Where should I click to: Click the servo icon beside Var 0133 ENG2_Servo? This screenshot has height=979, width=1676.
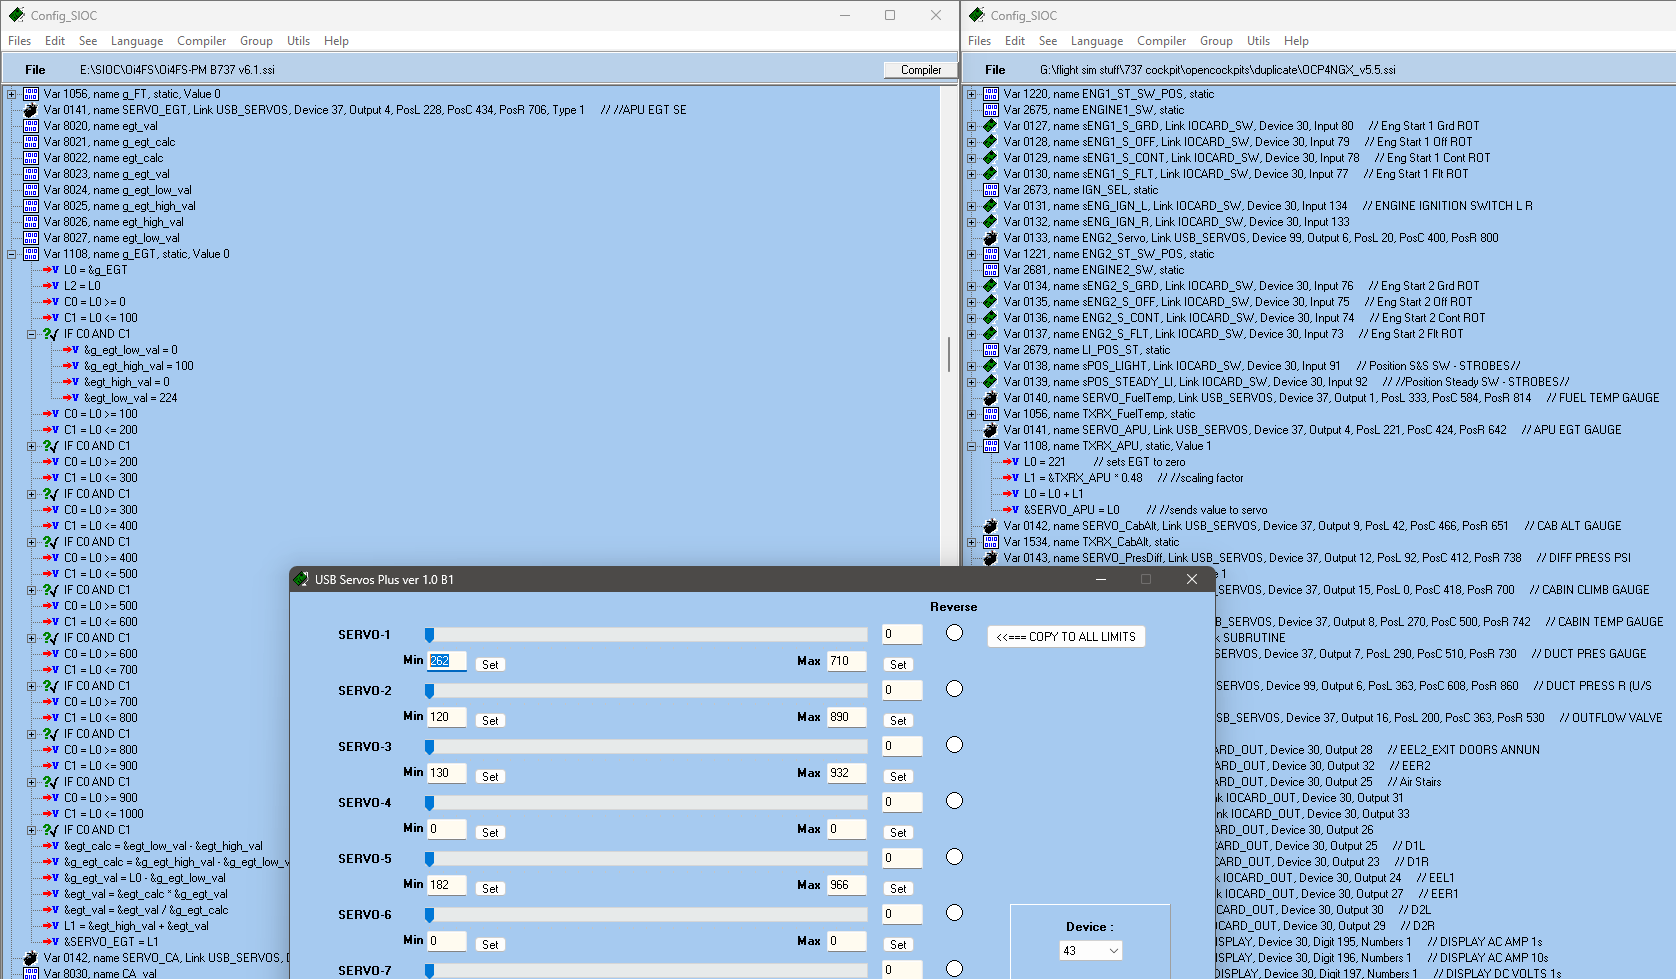click(989, 238)
